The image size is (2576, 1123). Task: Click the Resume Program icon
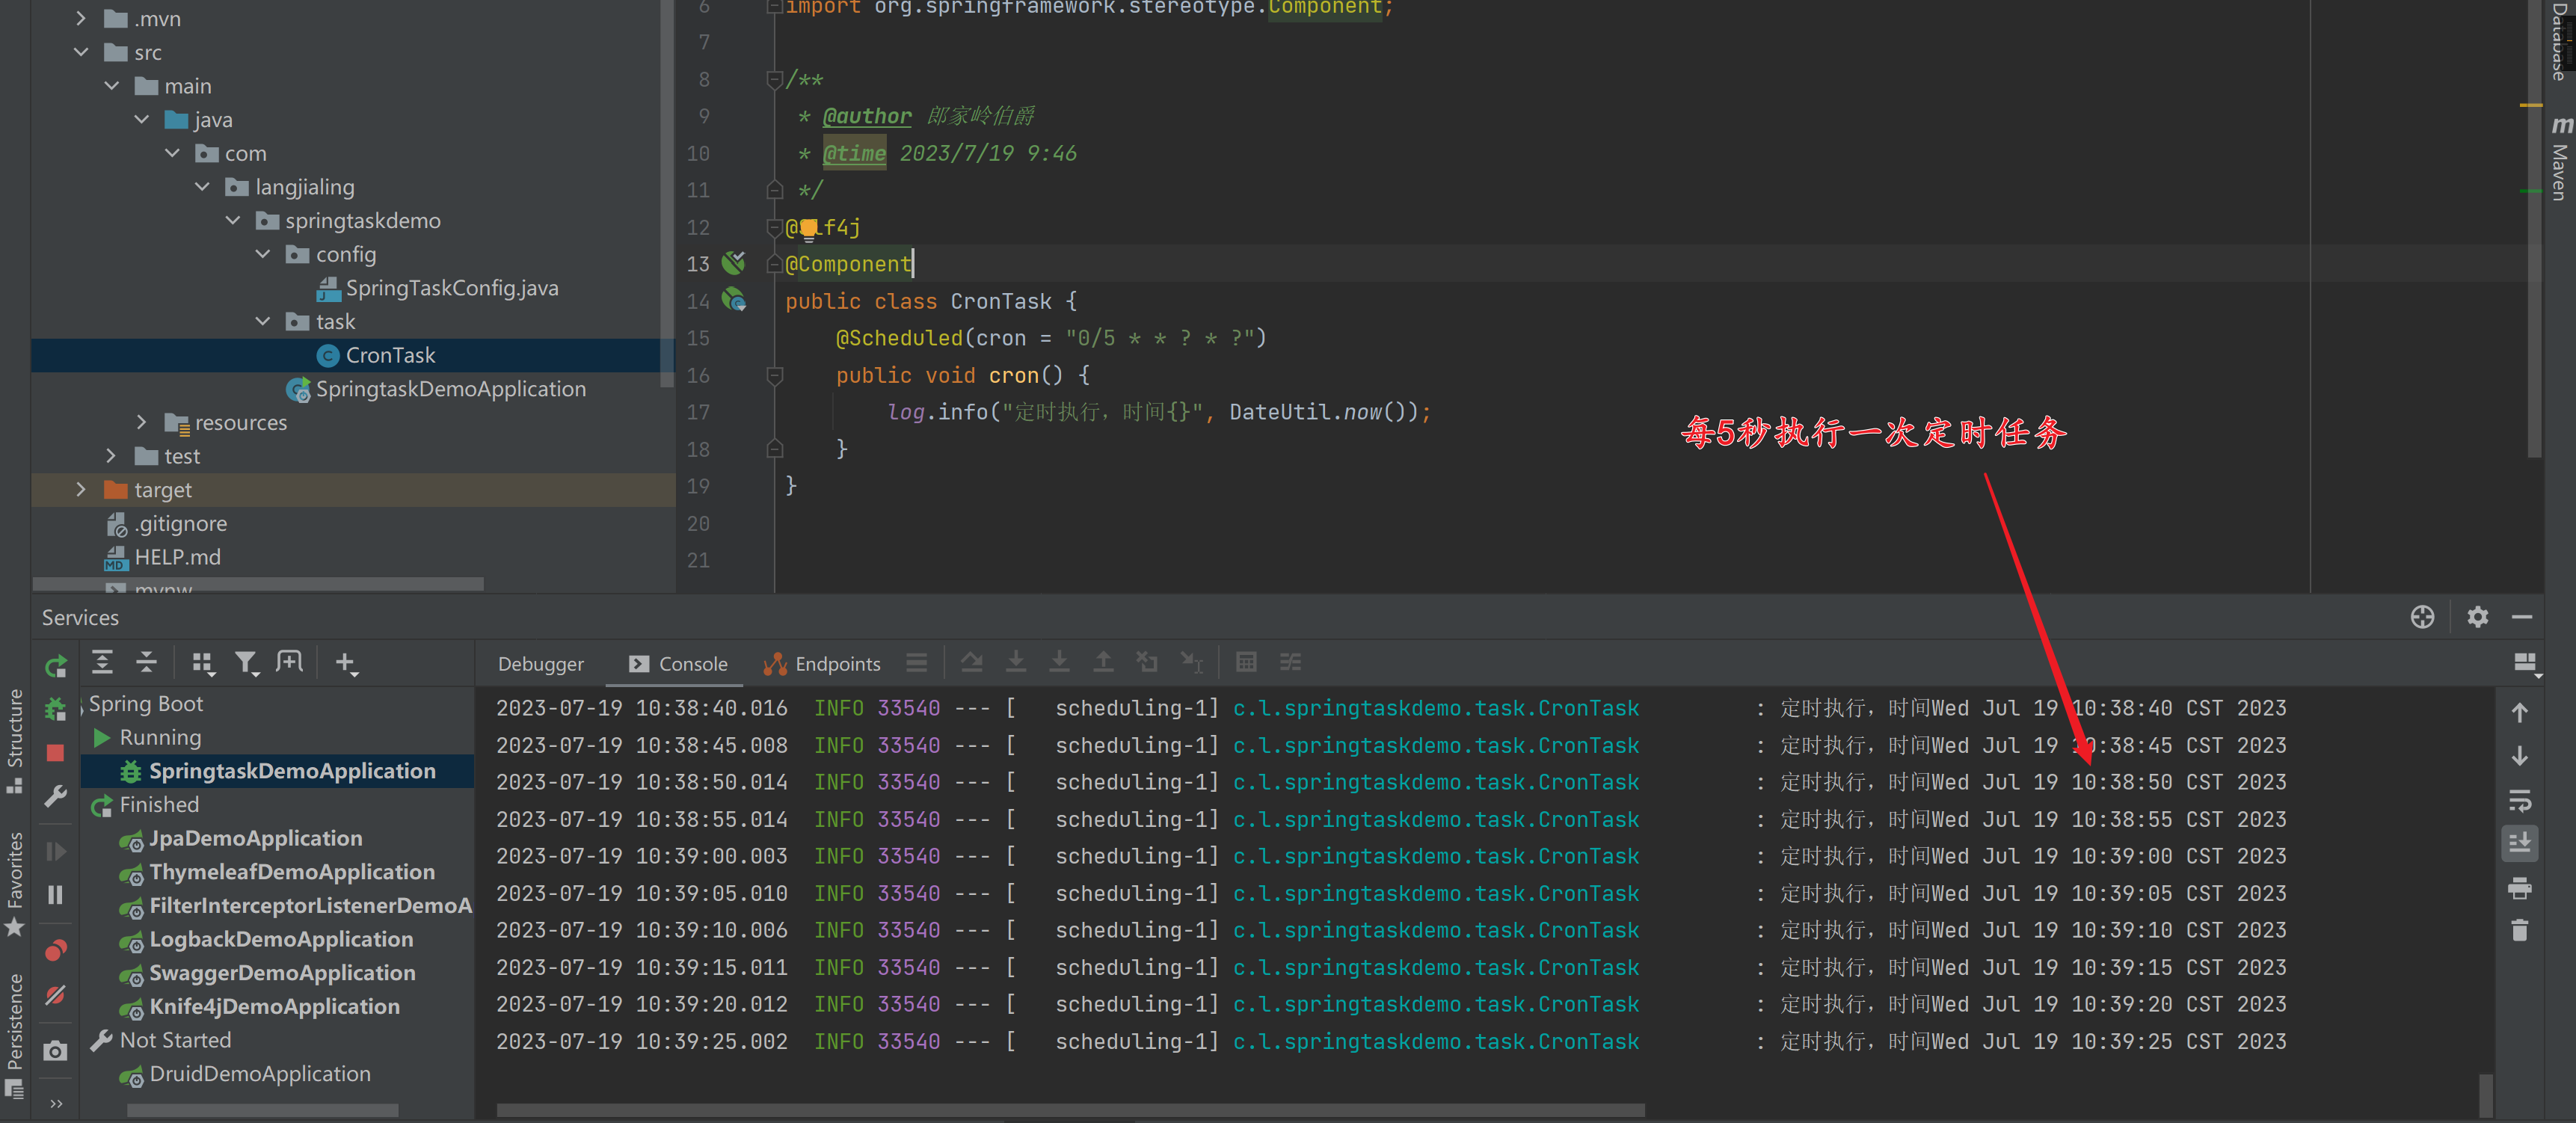[x=55, y=851]
